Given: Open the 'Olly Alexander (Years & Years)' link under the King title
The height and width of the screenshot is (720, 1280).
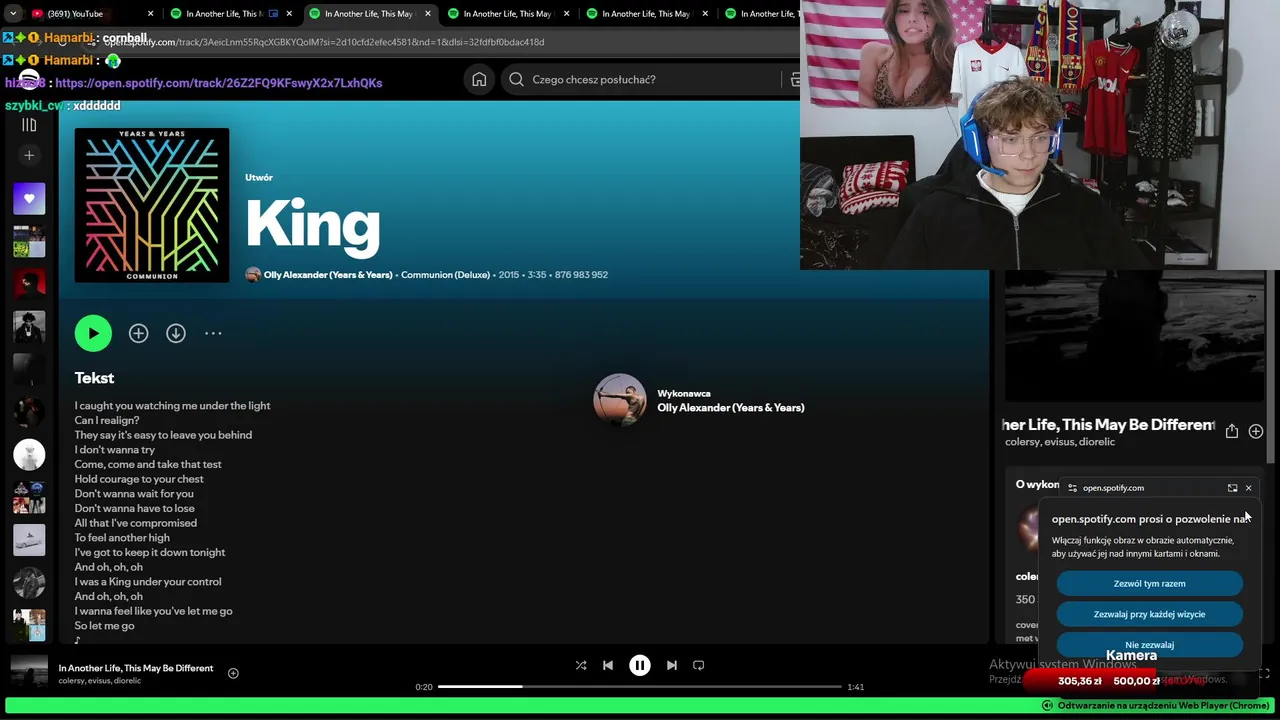Looking at the screenshot, I should [328, 275].
